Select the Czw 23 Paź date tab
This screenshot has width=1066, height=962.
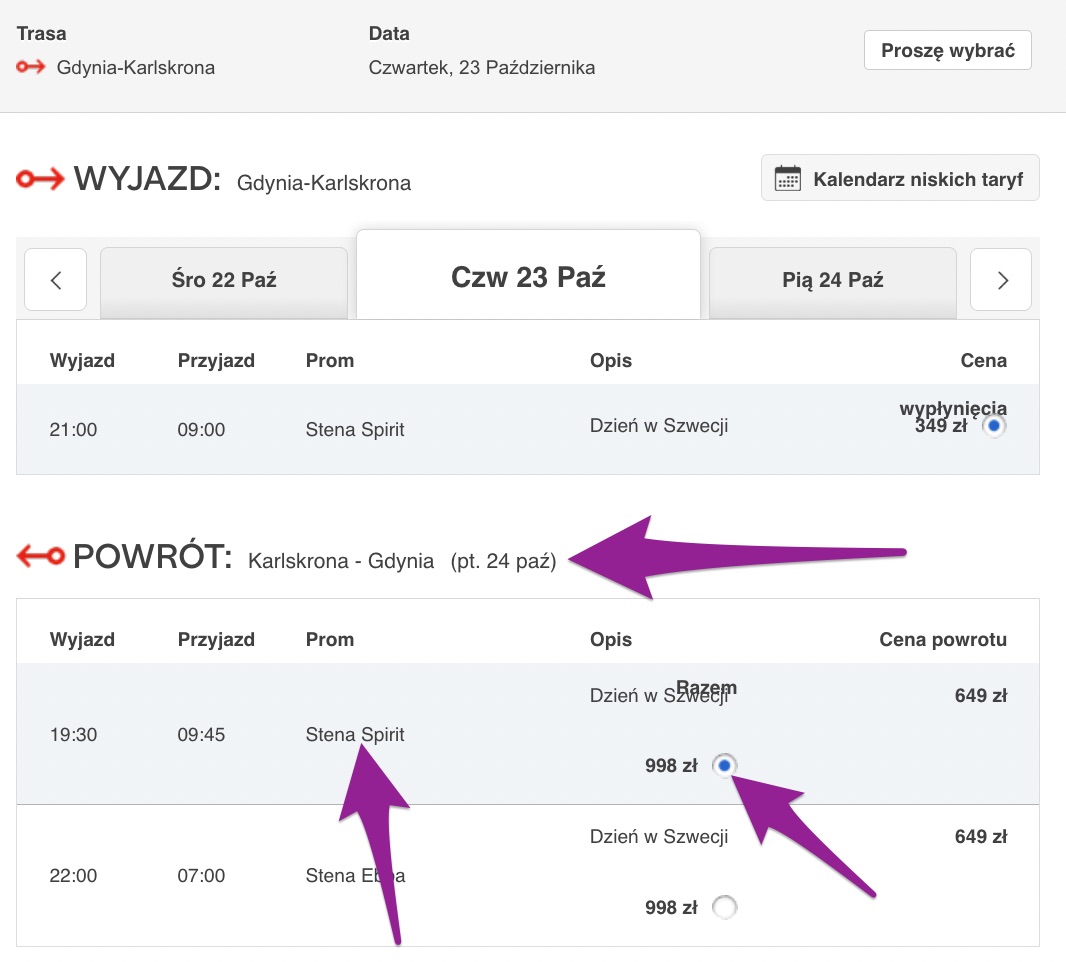528,277
